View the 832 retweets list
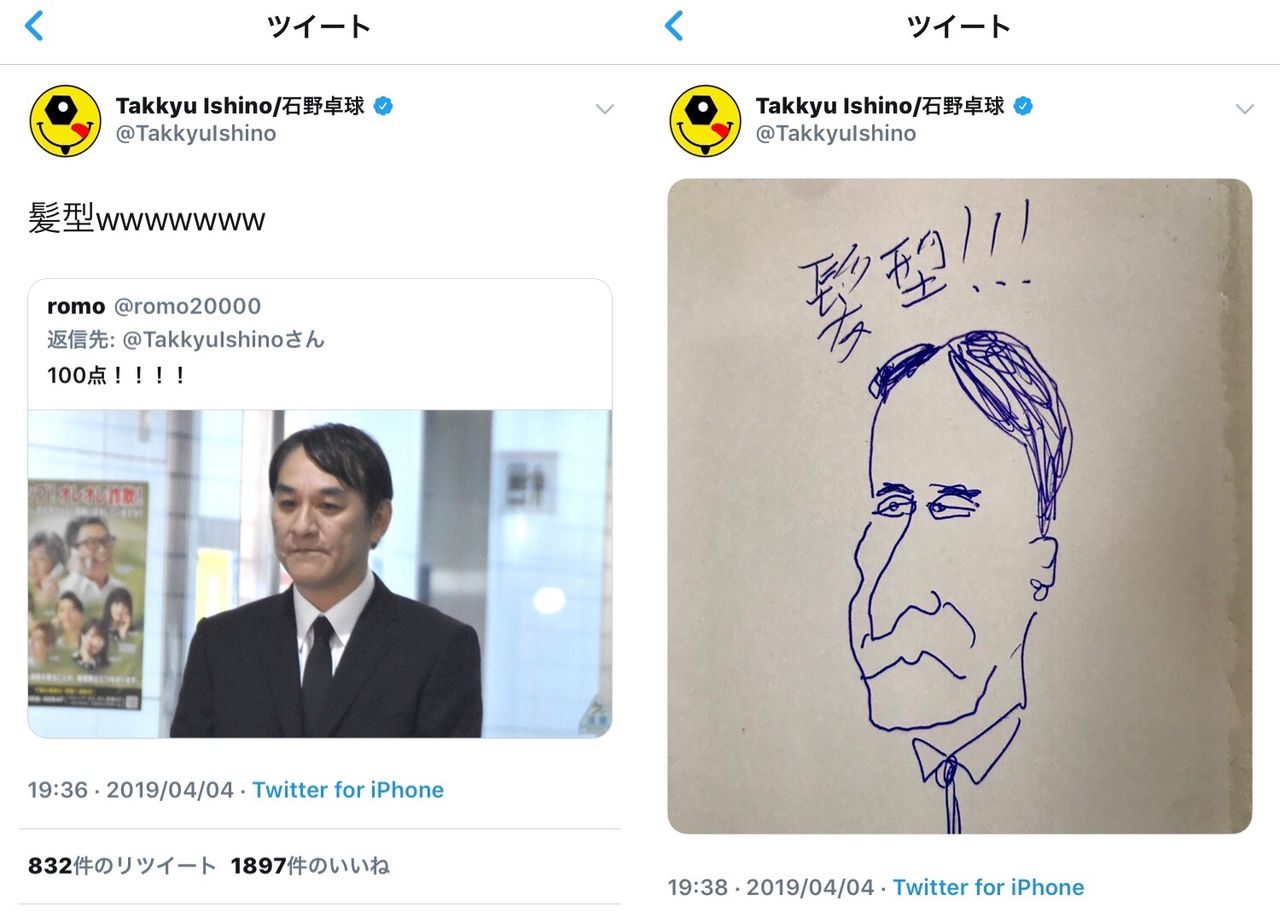The height and width of the screenshot is (924, 1280). click(122, 866)
